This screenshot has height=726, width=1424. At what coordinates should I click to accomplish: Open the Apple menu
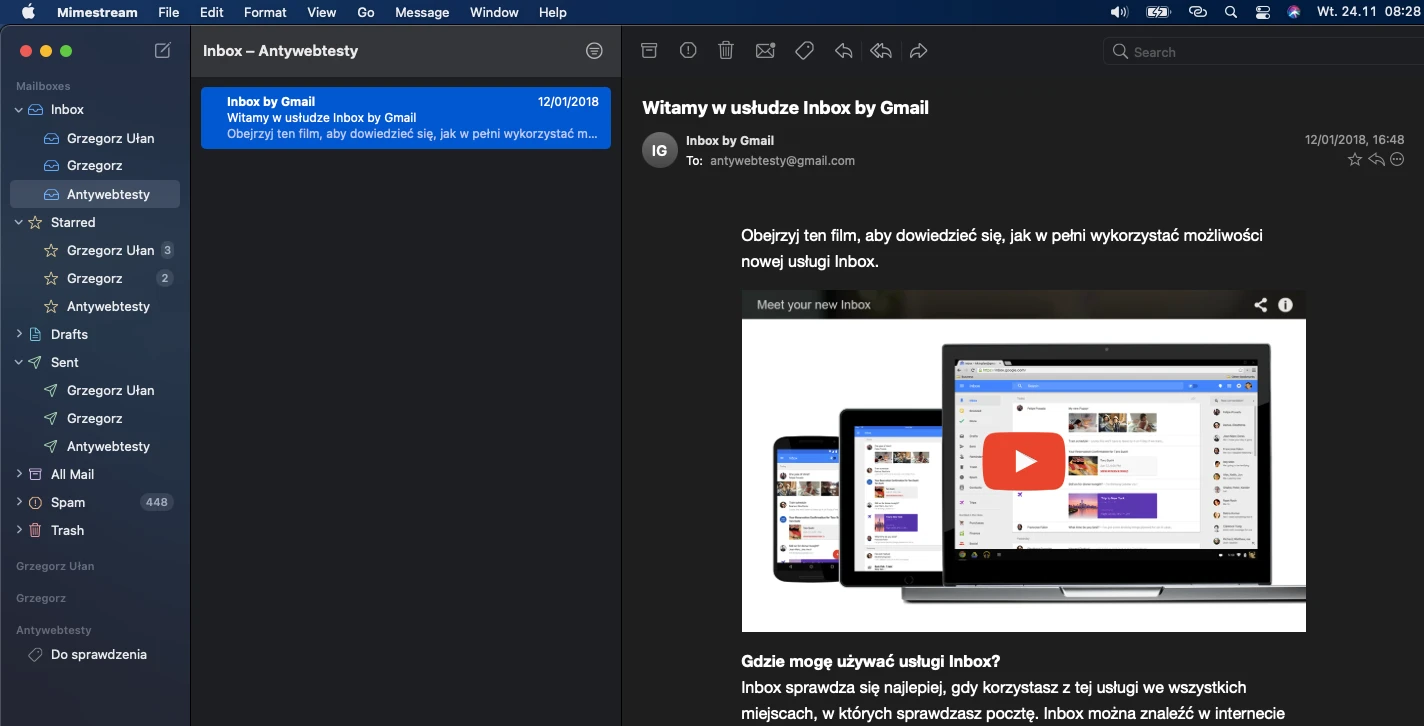coord(28,12)
